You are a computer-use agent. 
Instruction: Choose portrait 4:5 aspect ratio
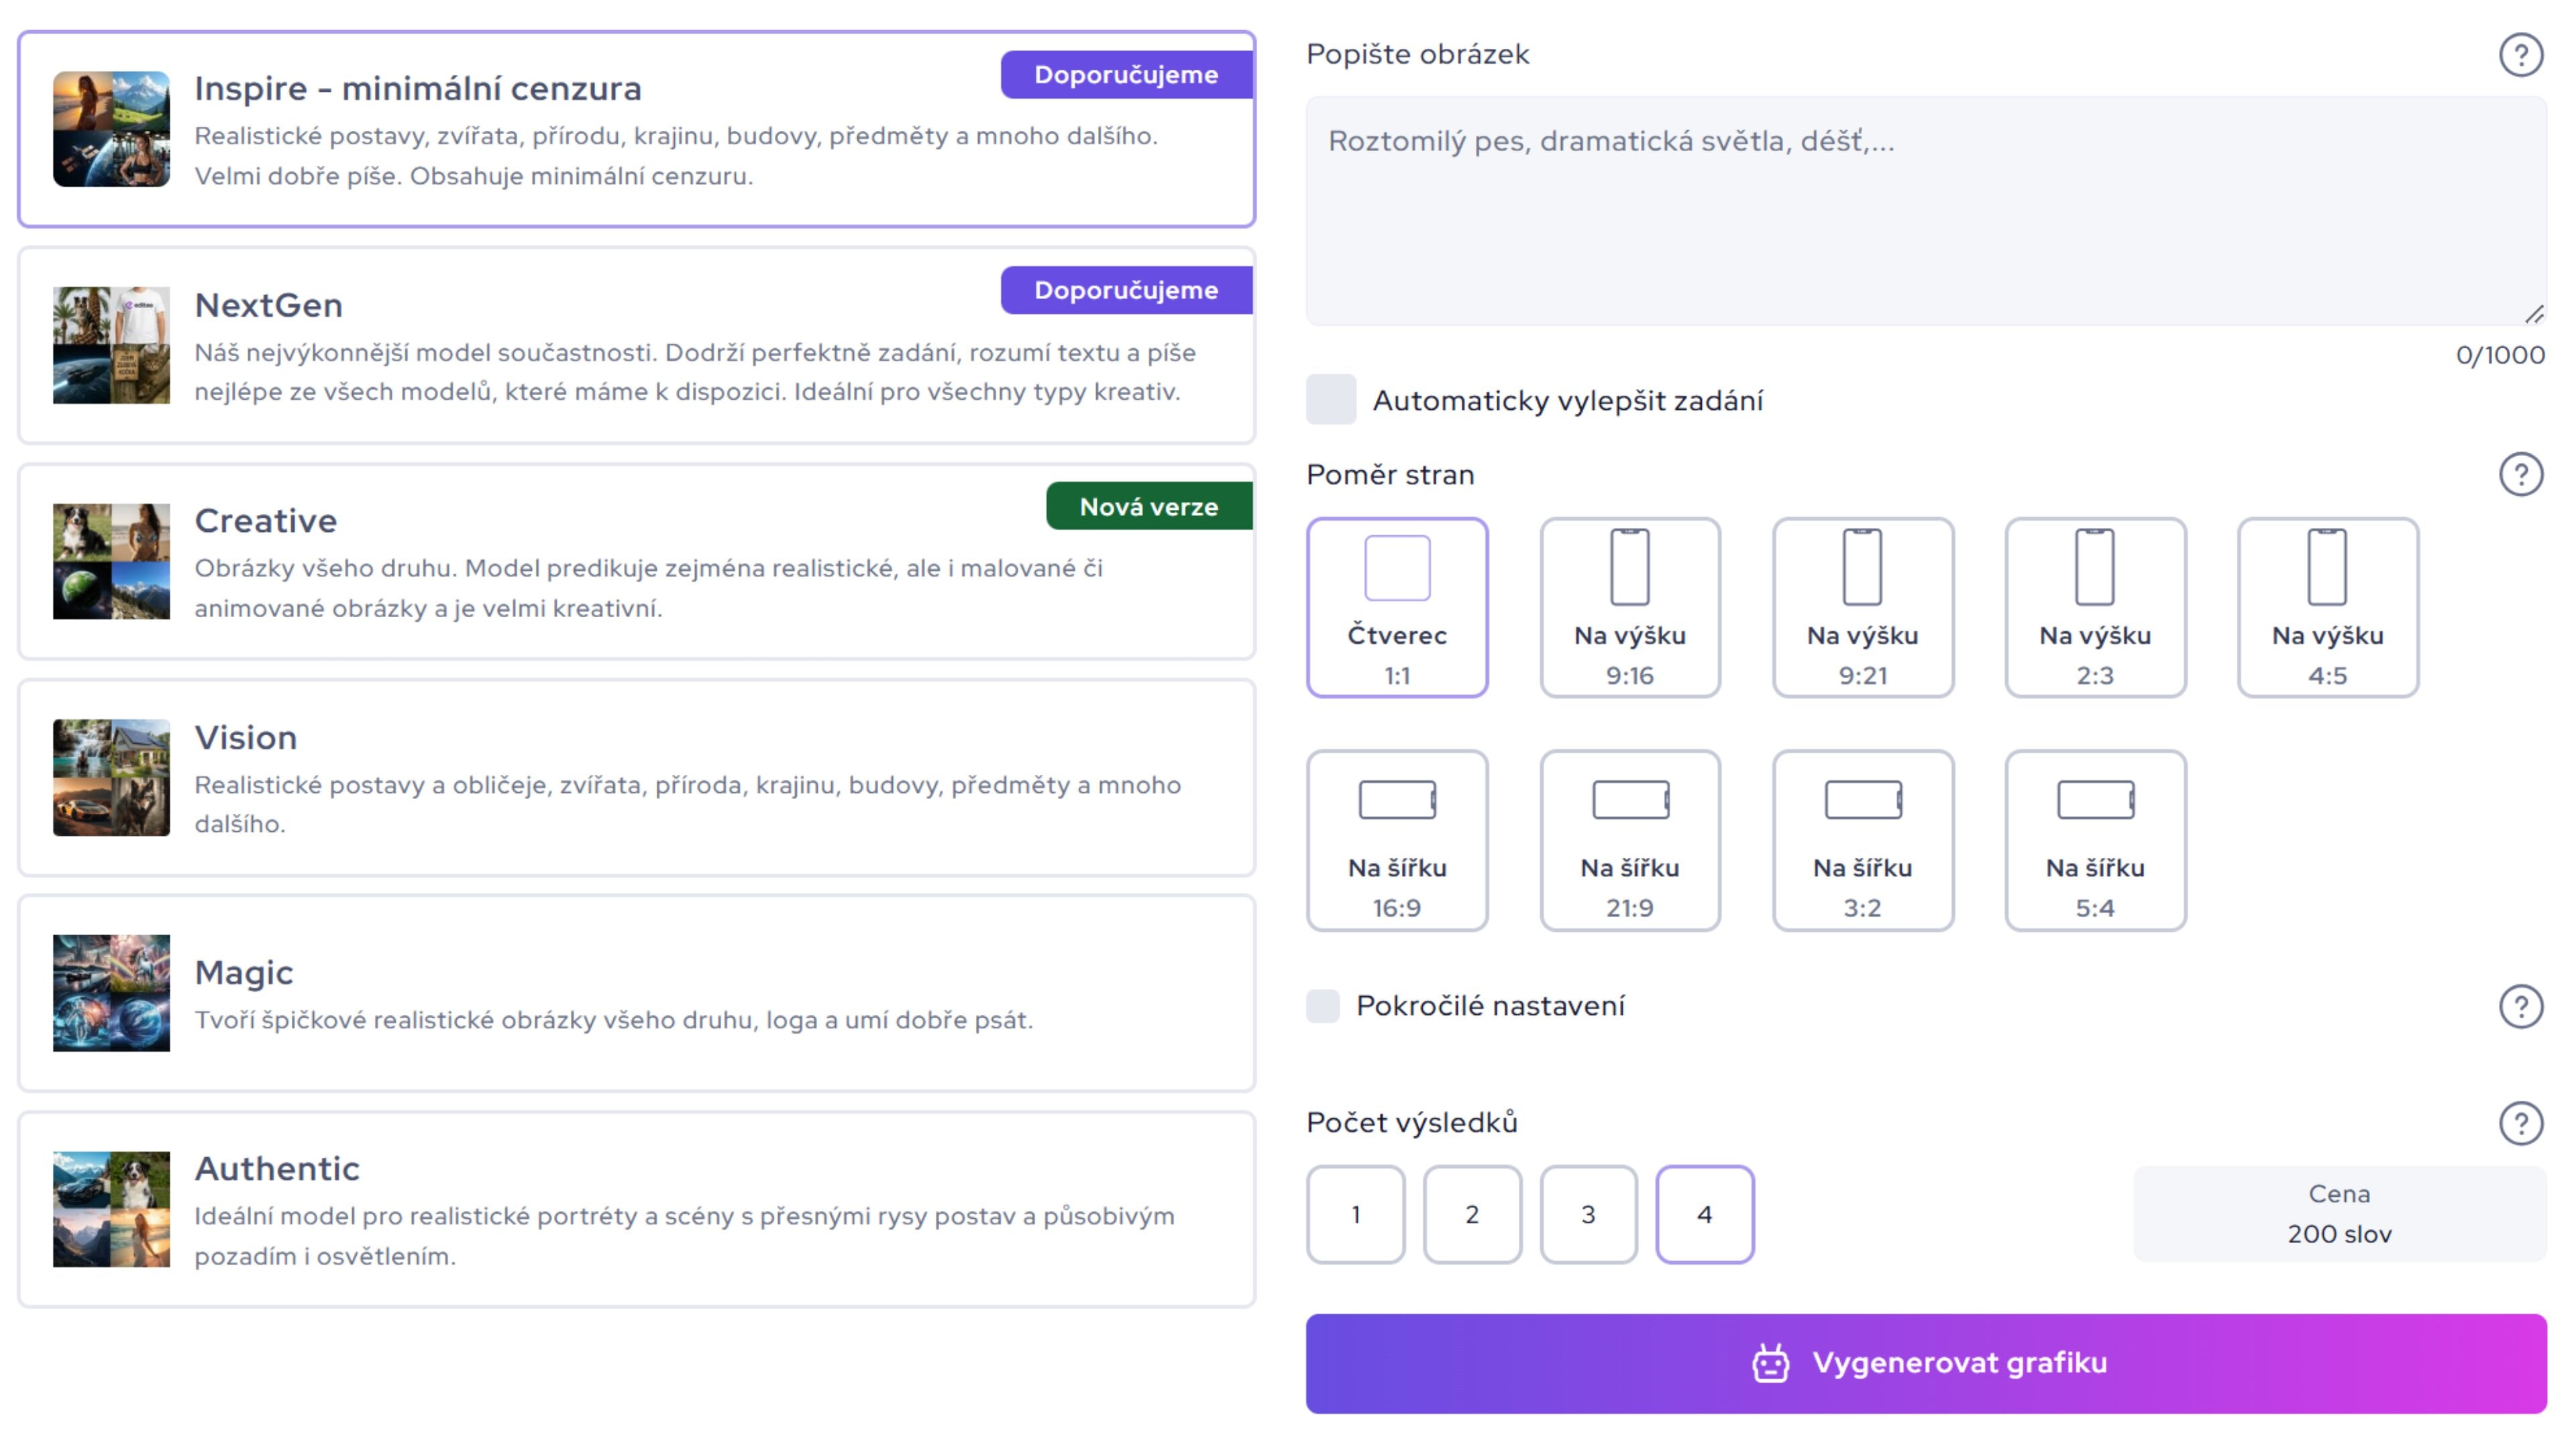(x=2327, y=607)
